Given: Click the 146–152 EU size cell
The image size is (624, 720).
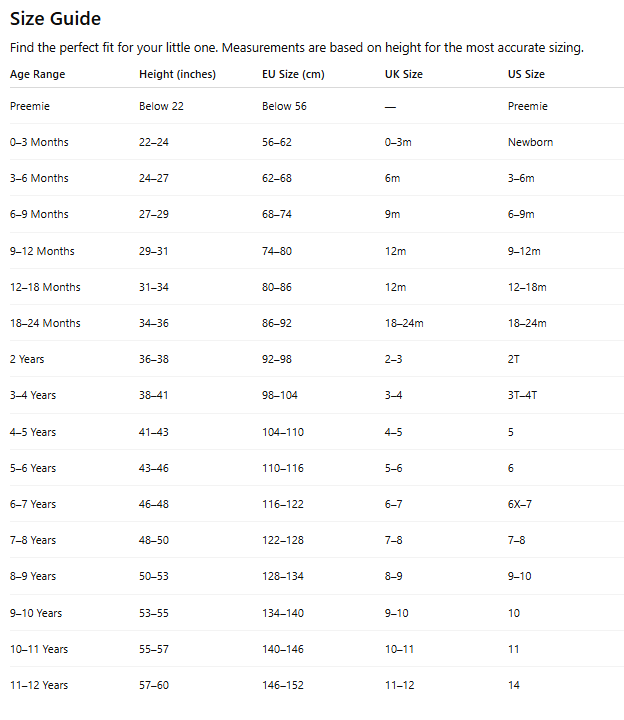Looking at the screenshot, I should coord(283,685).
